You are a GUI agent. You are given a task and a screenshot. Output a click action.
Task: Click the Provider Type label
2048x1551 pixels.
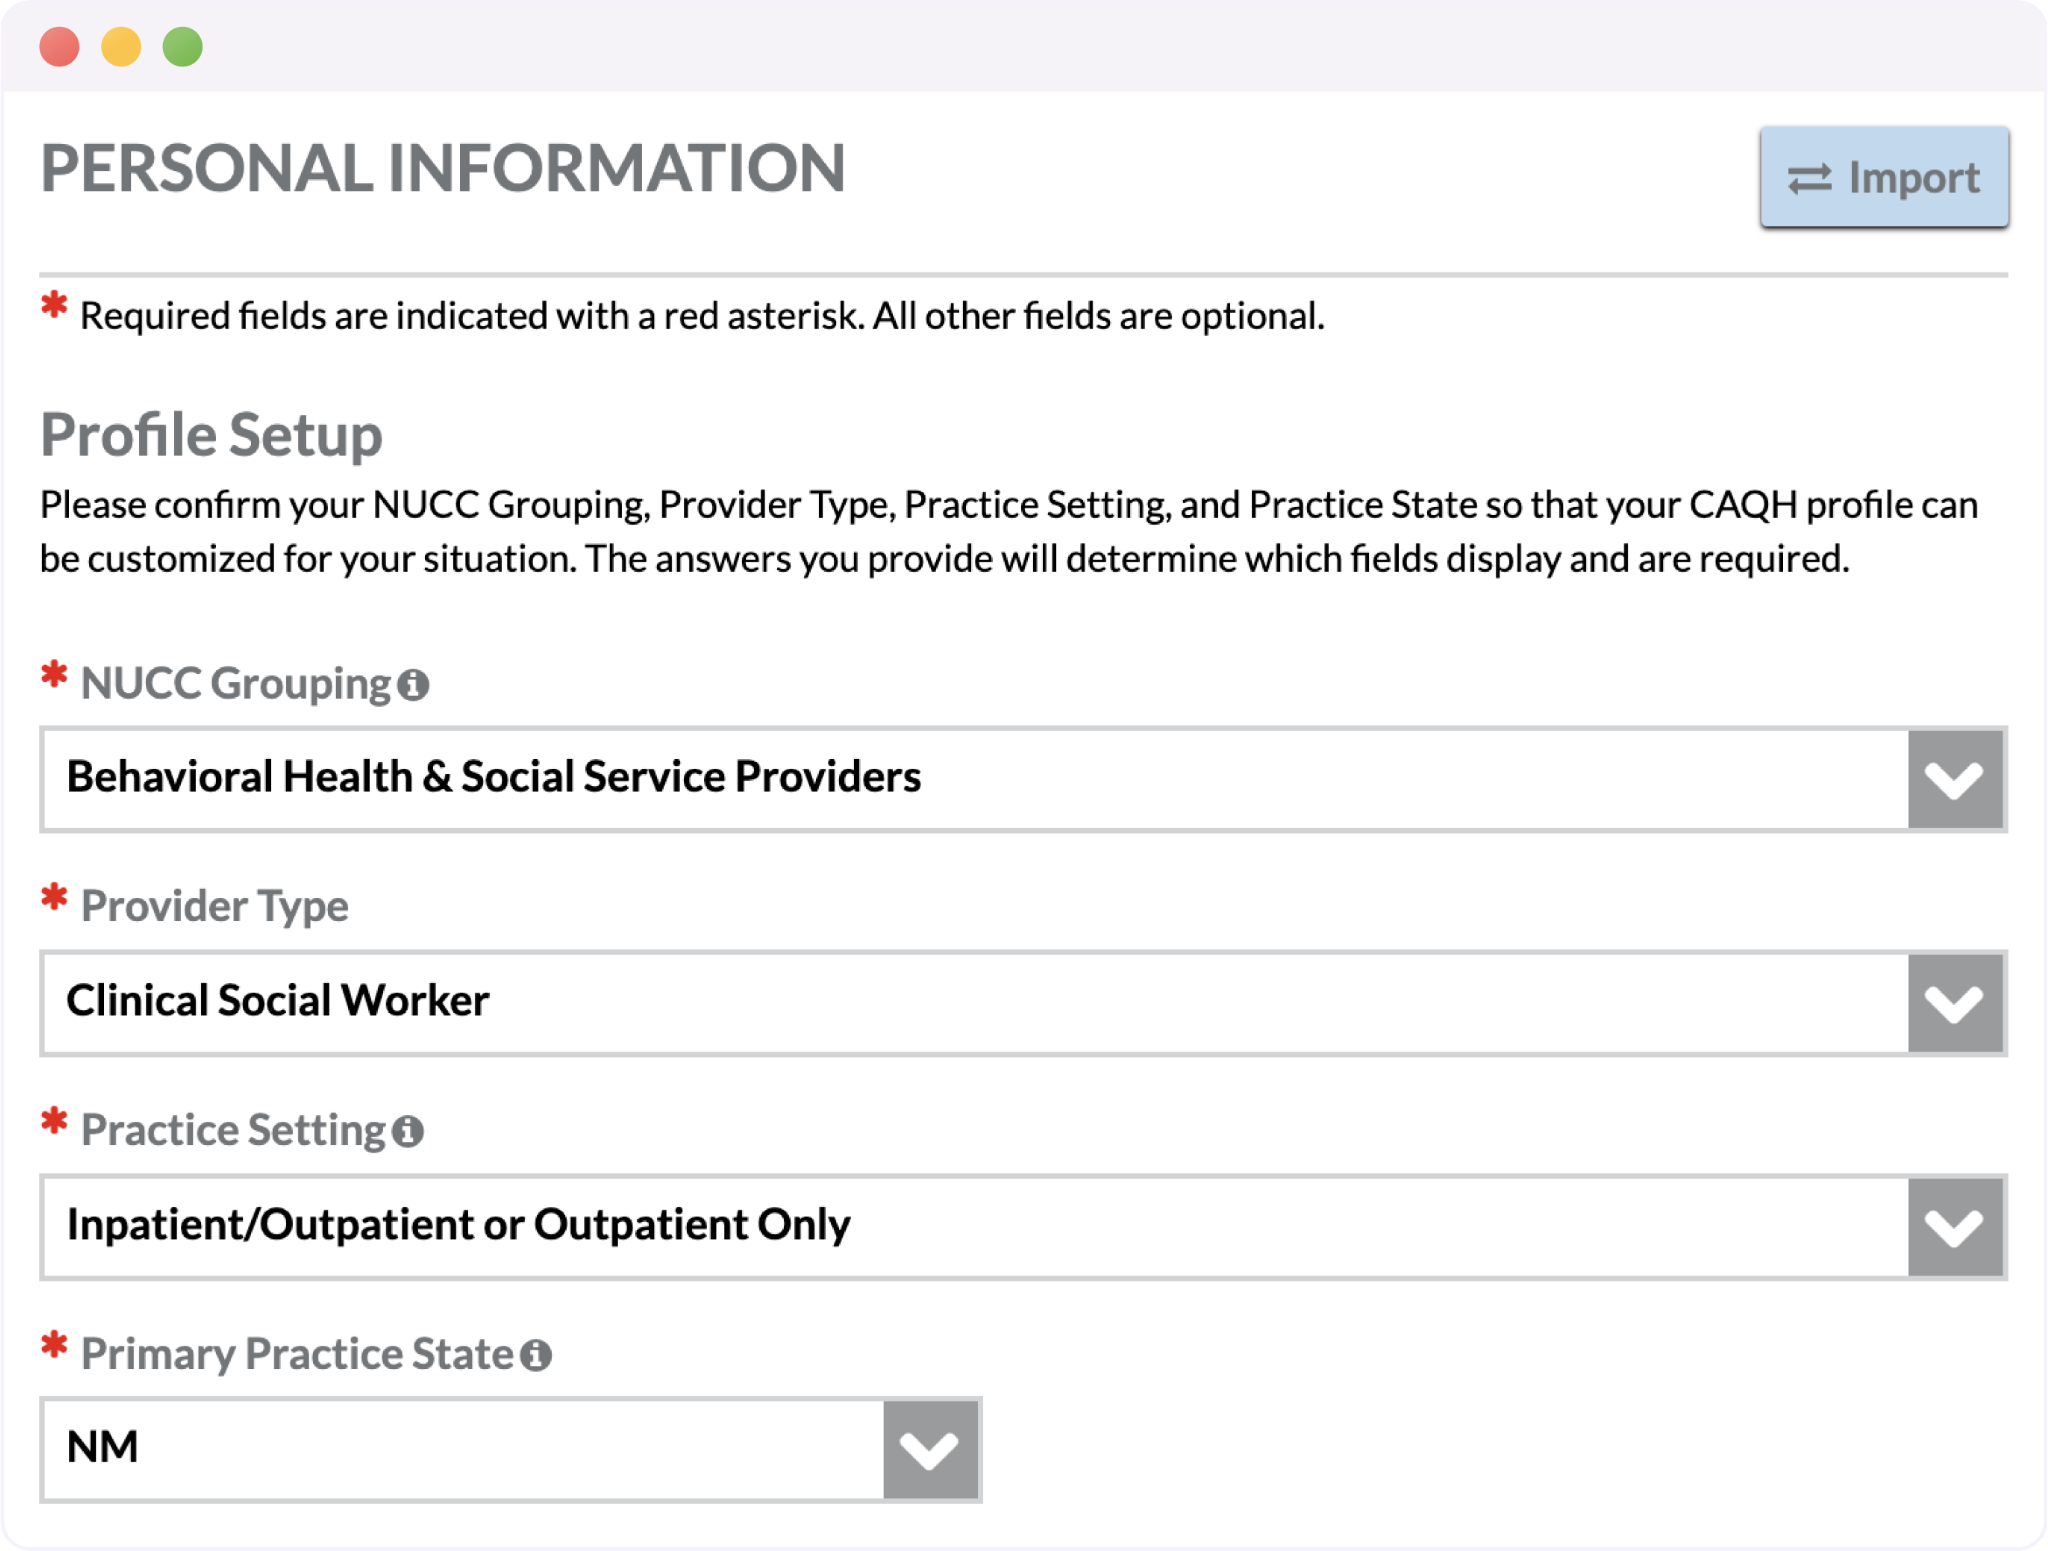(x=214, y=906)
